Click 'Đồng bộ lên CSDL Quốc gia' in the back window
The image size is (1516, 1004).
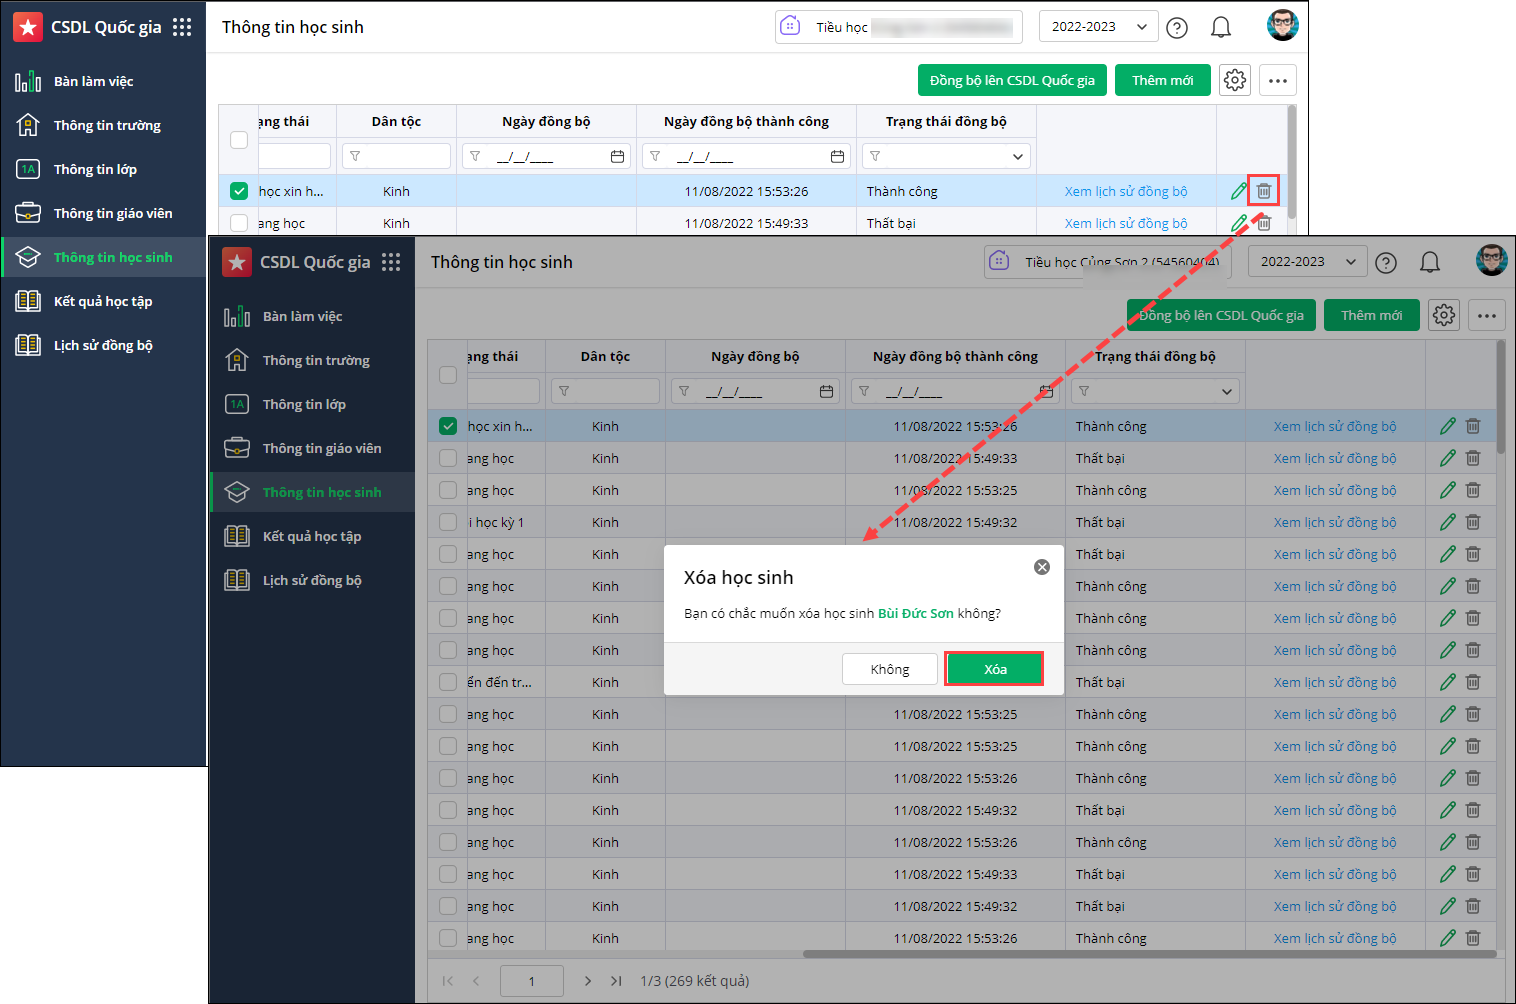[1012, 80]
